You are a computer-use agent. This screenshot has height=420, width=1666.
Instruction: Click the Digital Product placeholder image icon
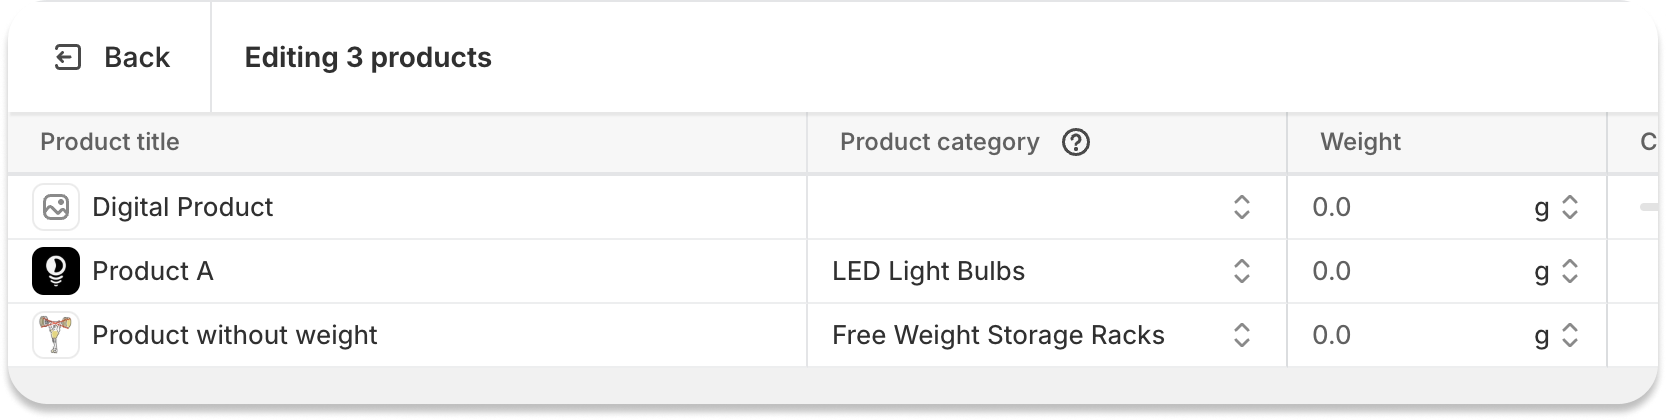coord(56,207)
